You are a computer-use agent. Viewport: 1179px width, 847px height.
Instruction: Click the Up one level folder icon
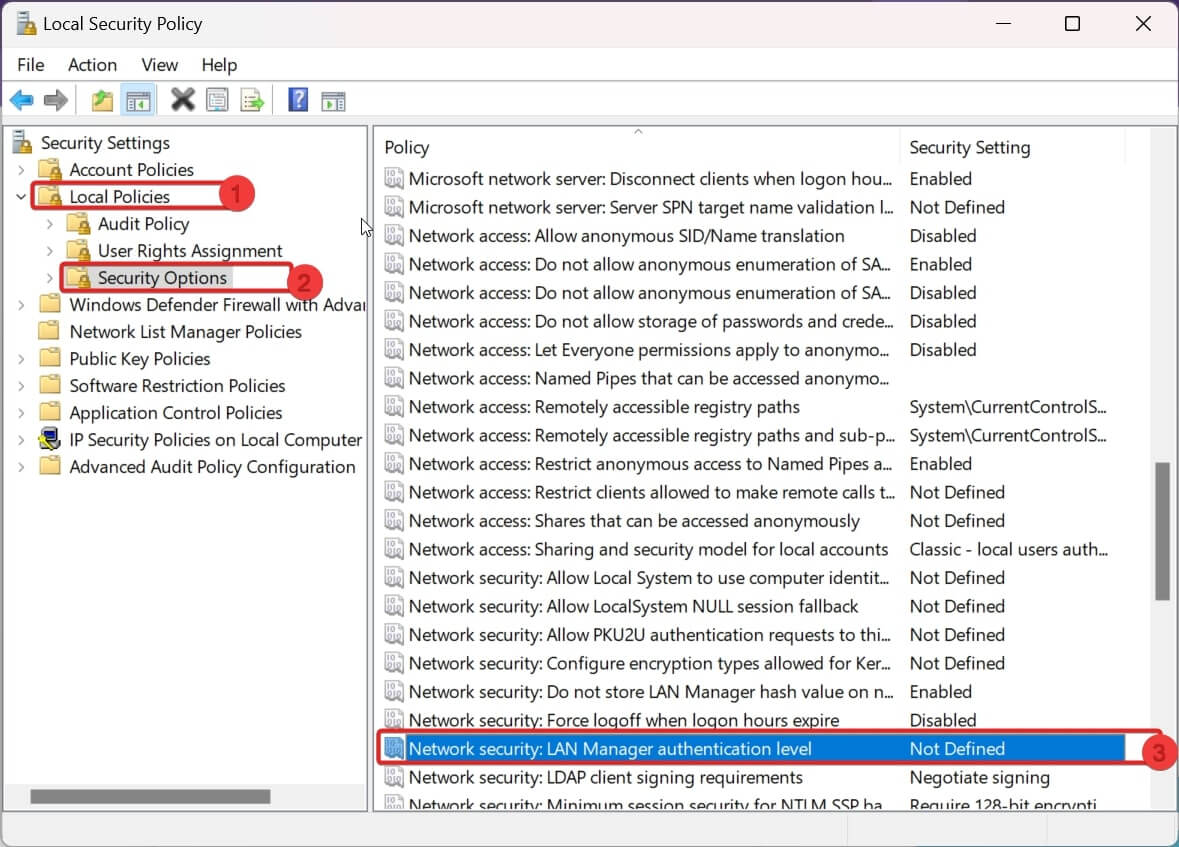pyautogui.click(x=102, y=100)
